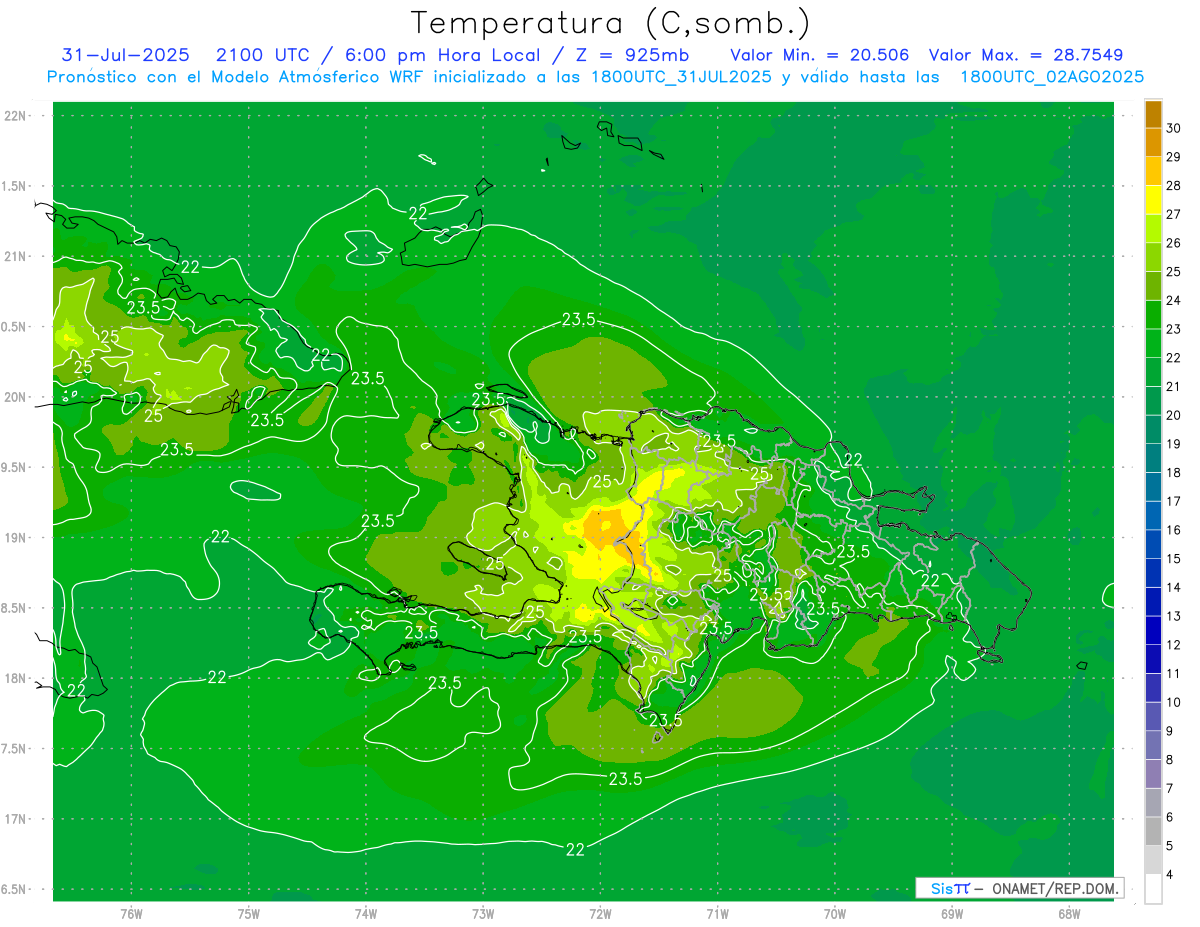
Task: Click the '75W' longitude axis label
Action: 249,914
